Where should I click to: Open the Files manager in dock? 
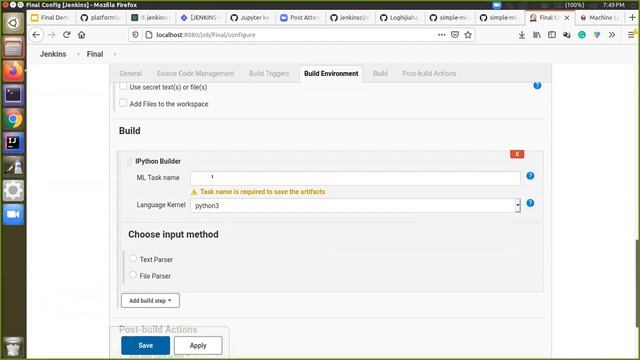pos(13,47)
